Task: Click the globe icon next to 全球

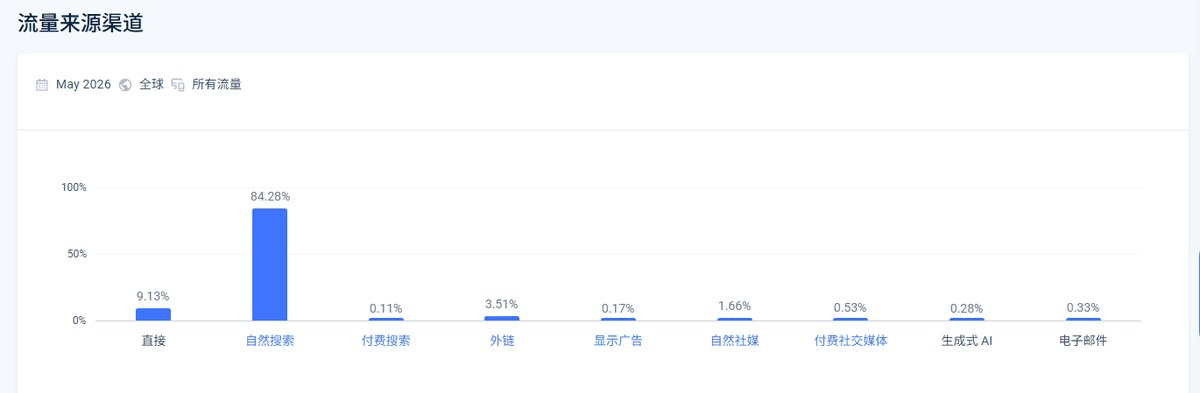Action: point(125,85)
